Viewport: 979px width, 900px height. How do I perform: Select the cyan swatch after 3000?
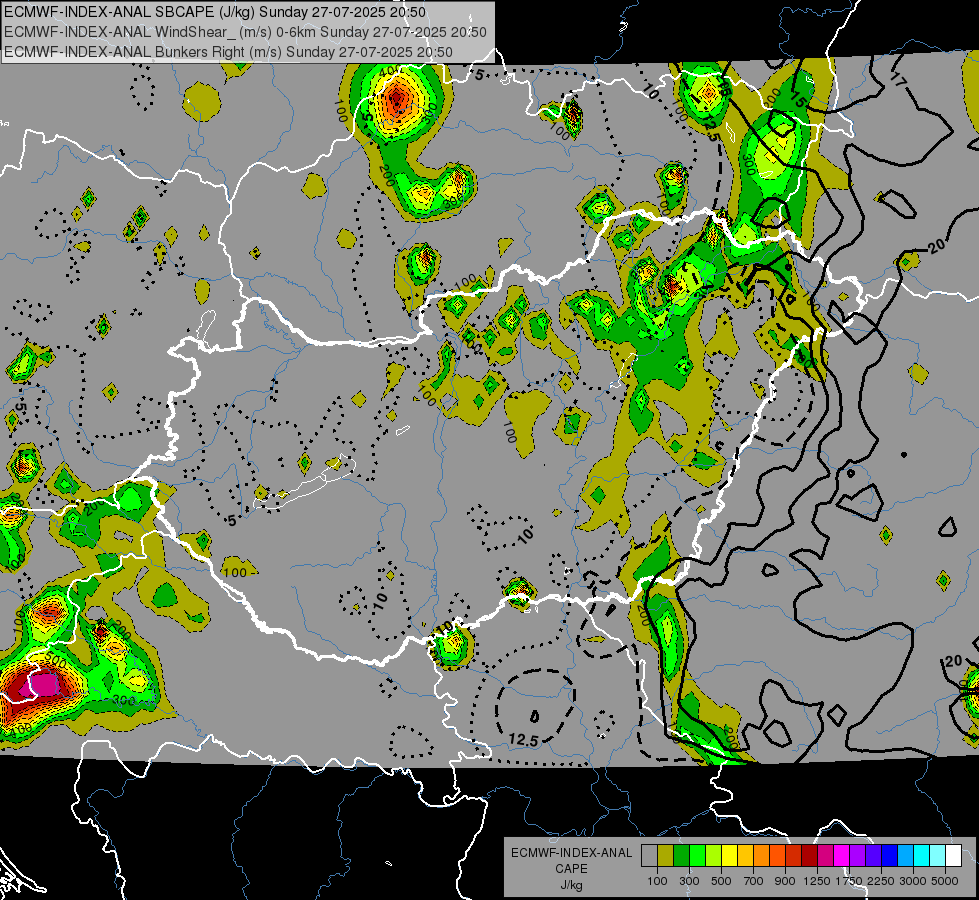click(922, 856)
